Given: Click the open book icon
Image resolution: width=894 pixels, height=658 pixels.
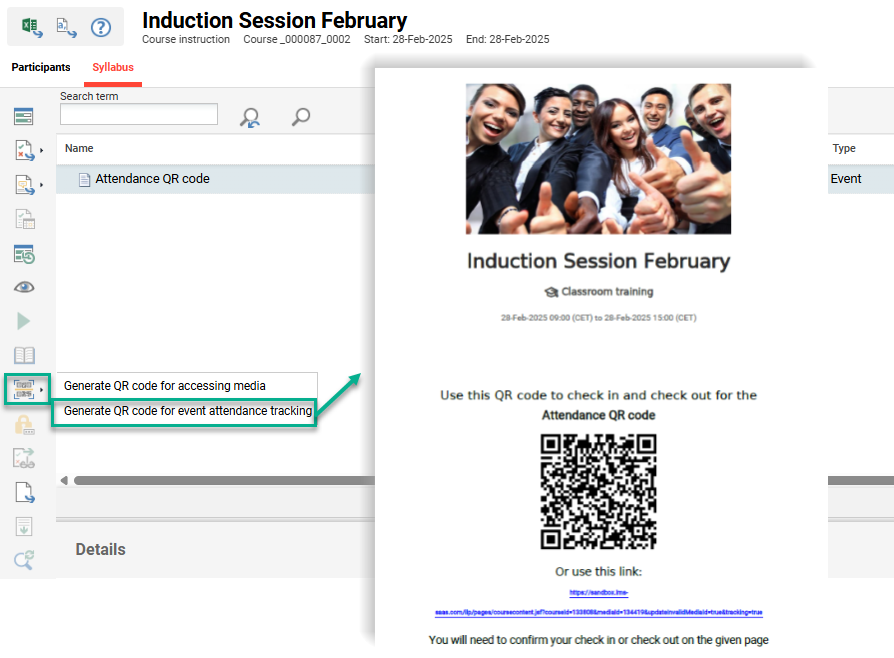Looking at the screenshot, I should pos(24,355).
